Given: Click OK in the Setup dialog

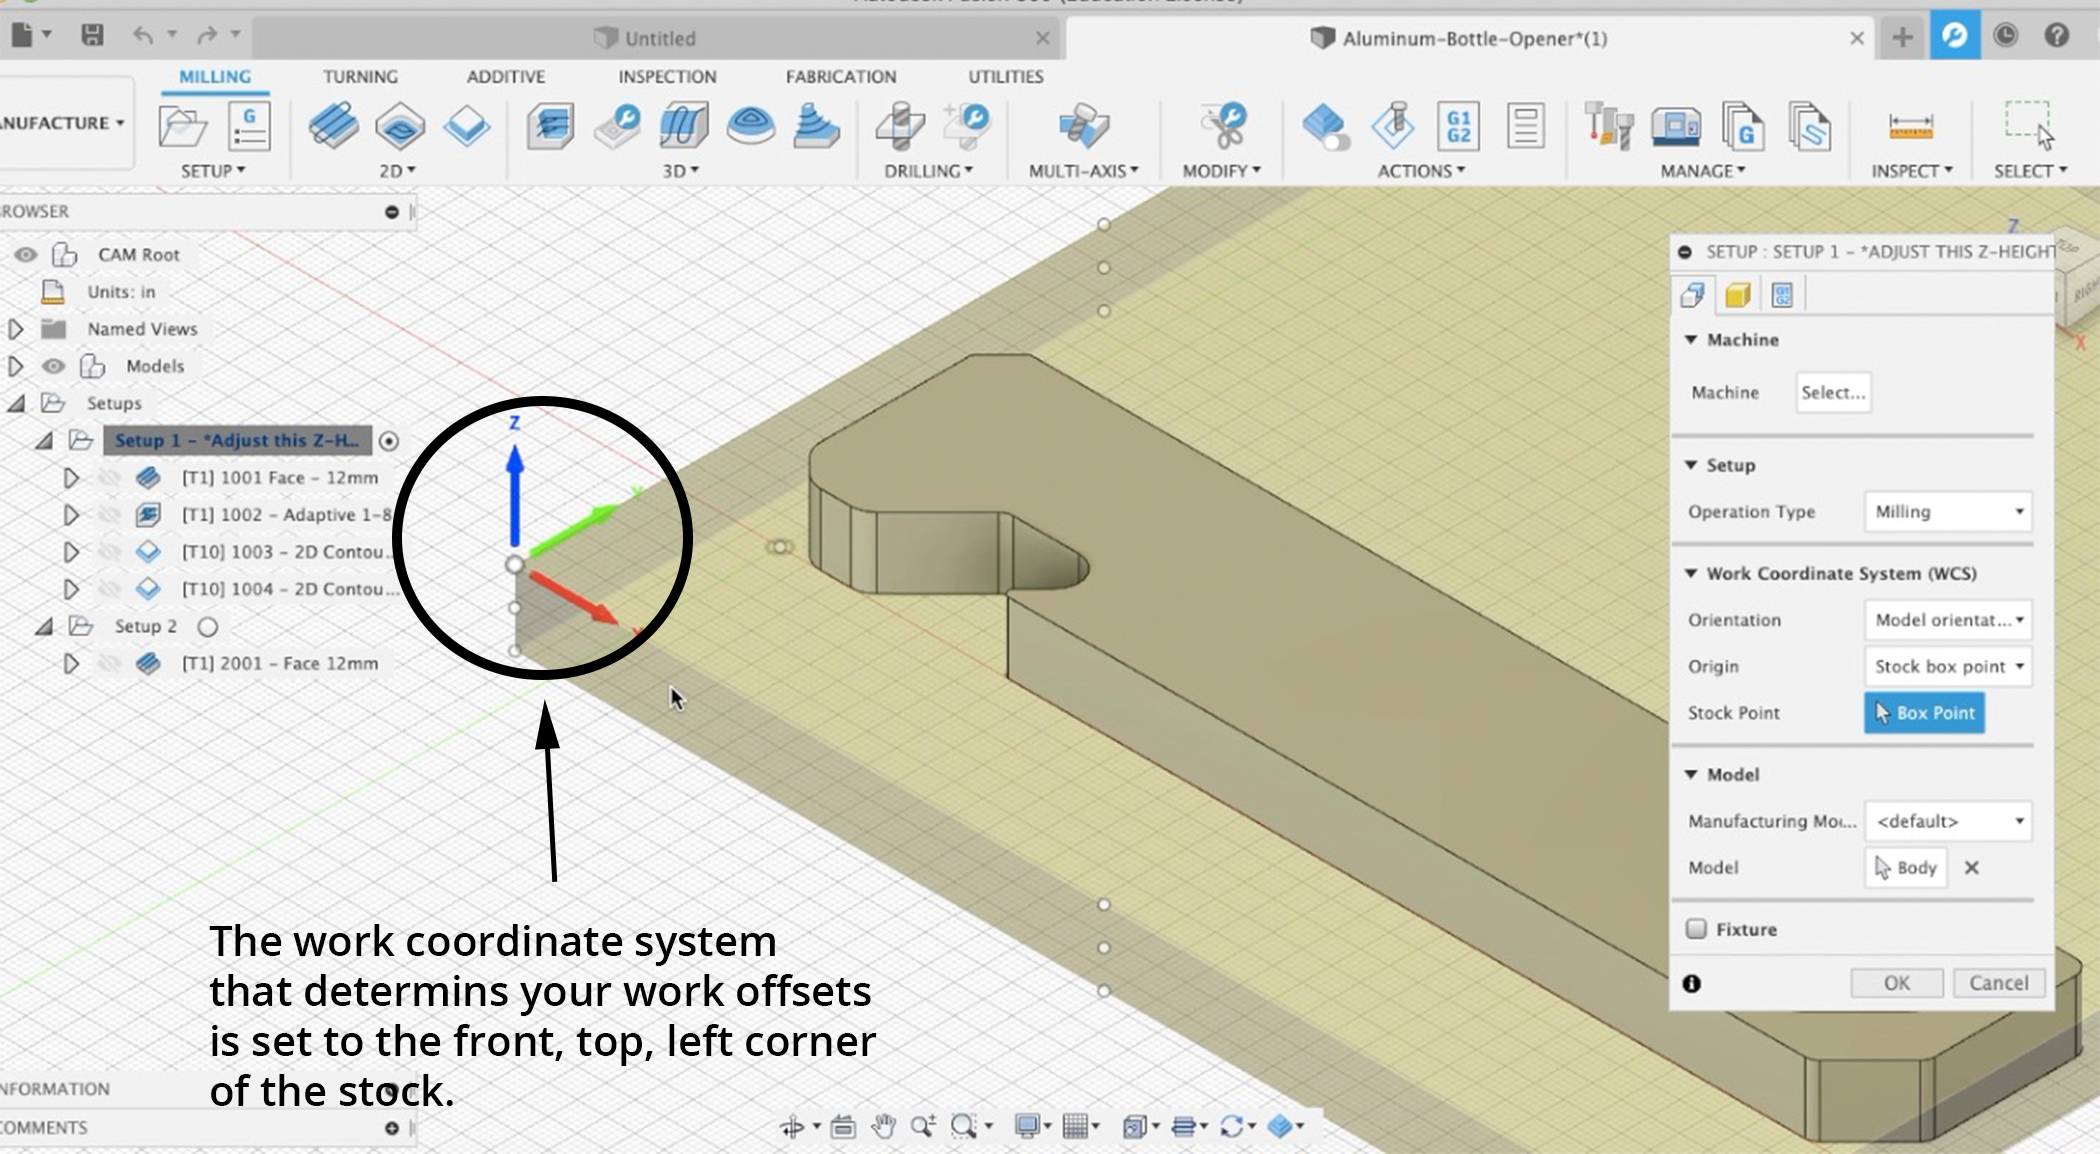Looking at the screenshot, I should pyautogui.click(x=1897, y=983).
